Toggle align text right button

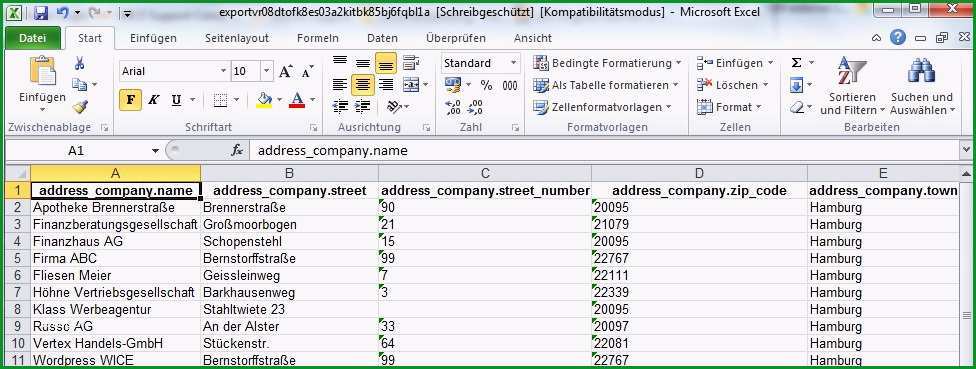click(385, 84)
